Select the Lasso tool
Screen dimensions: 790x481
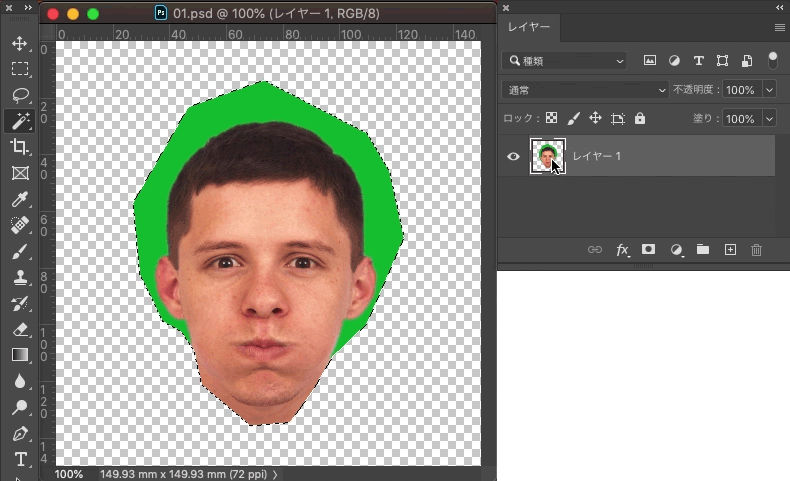click(19, 96)
